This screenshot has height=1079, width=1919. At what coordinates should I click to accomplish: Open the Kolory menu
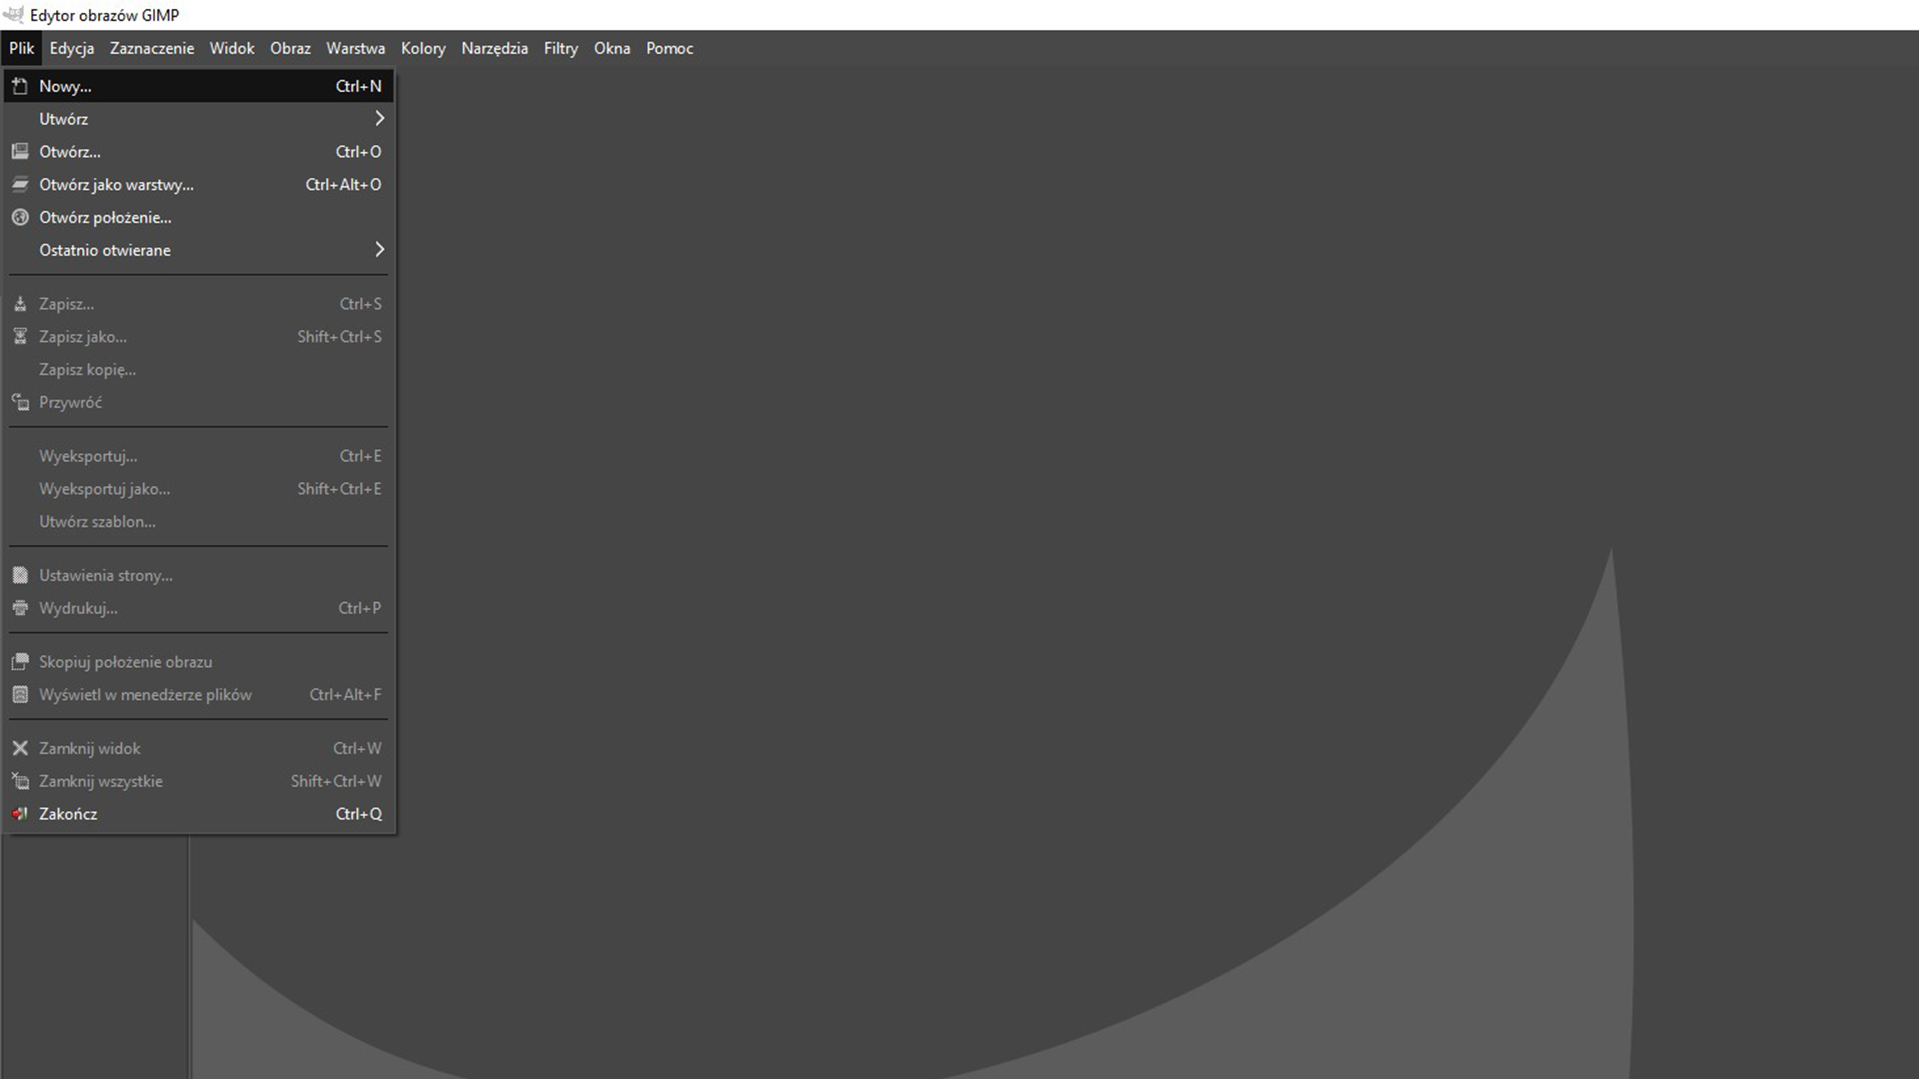coord(423,48)
